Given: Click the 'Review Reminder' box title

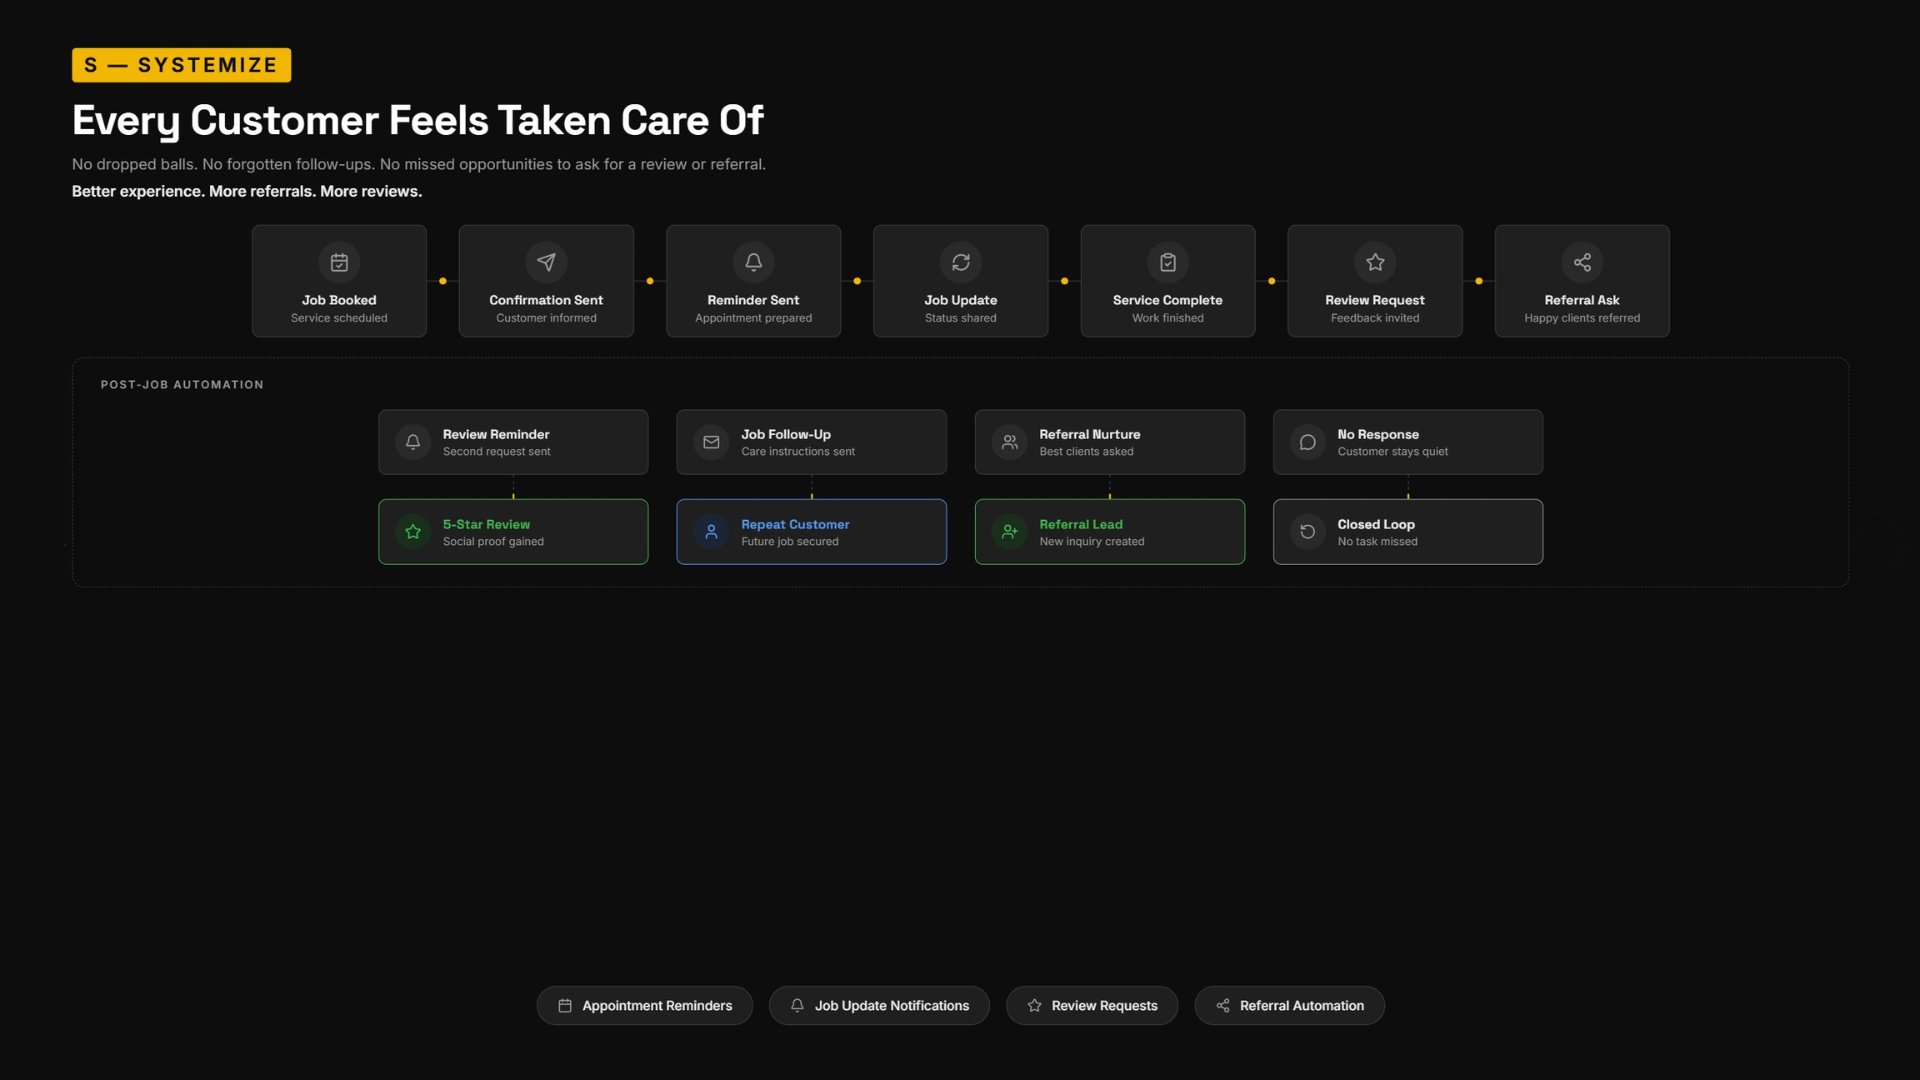Looking at the screenshot, I should point(496,435).
